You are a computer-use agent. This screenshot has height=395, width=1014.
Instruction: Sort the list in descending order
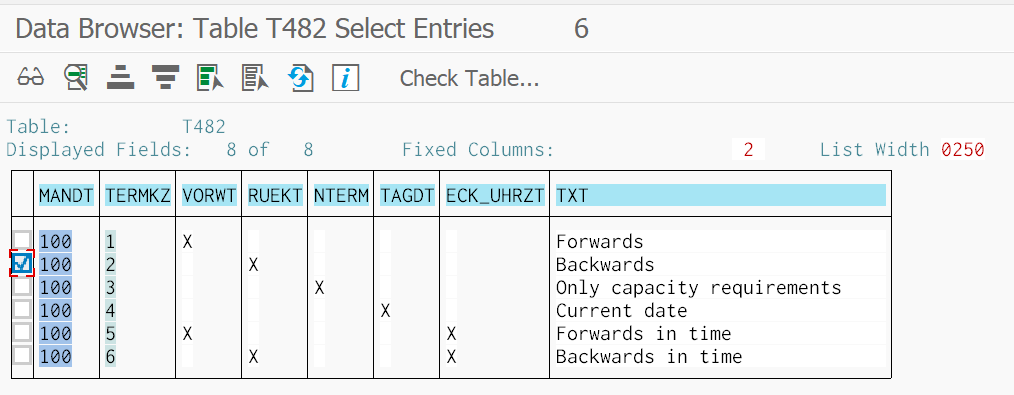click(166, 78)
